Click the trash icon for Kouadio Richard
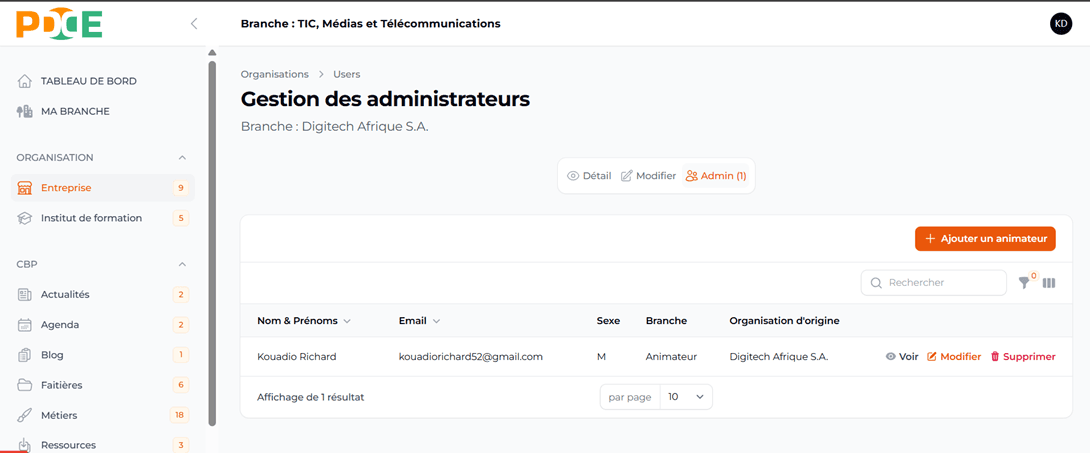This screenshot has height=453, width=1090. tap(995, 356)
